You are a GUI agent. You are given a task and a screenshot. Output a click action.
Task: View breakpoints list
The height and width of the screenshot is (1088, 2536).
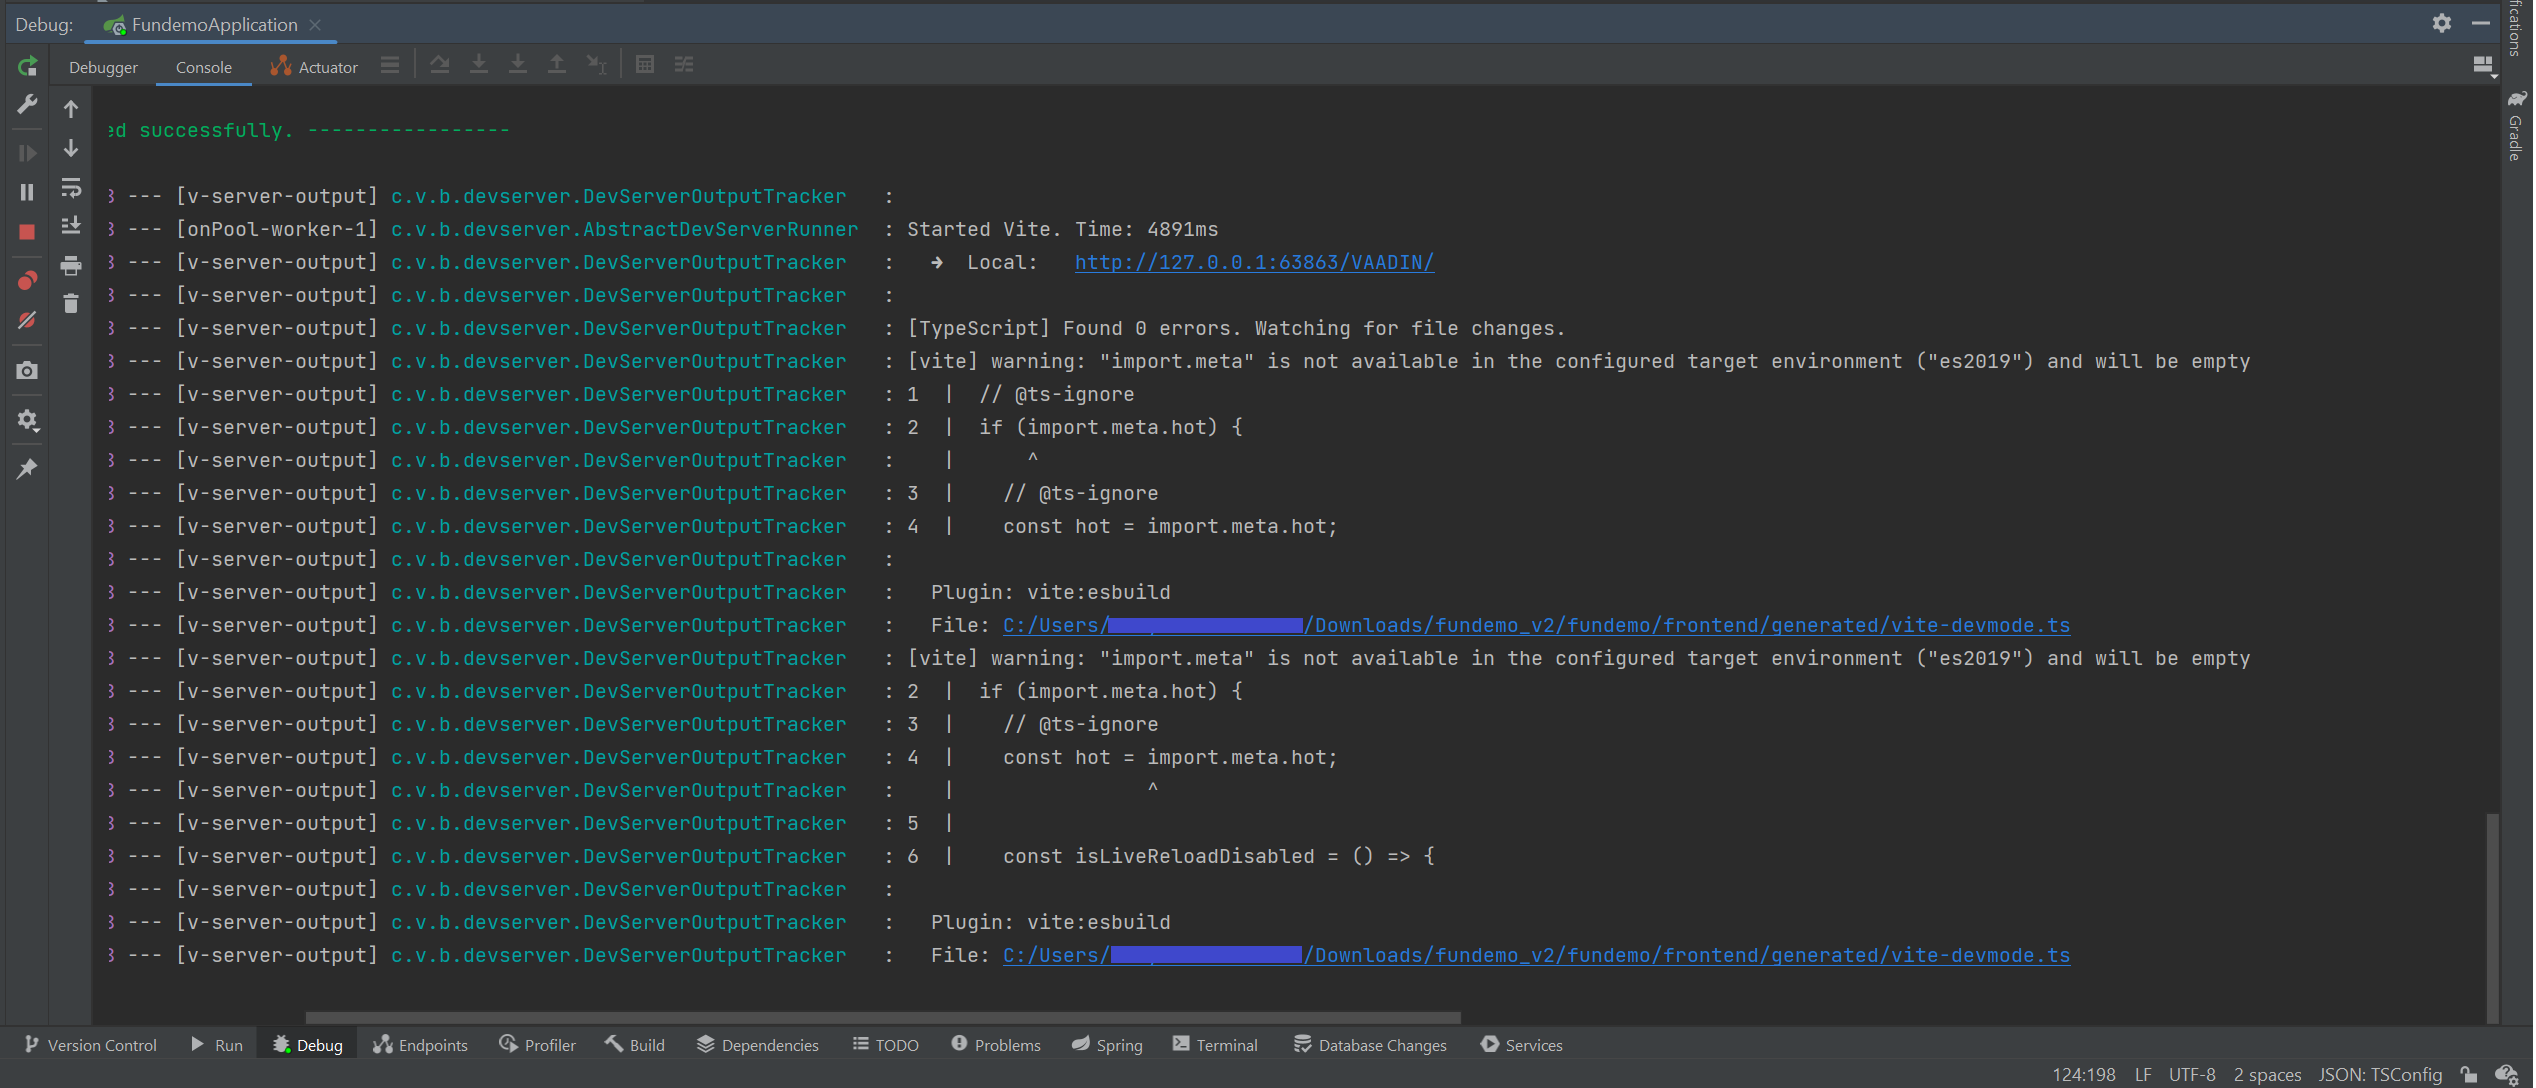[x=27, y=281]
